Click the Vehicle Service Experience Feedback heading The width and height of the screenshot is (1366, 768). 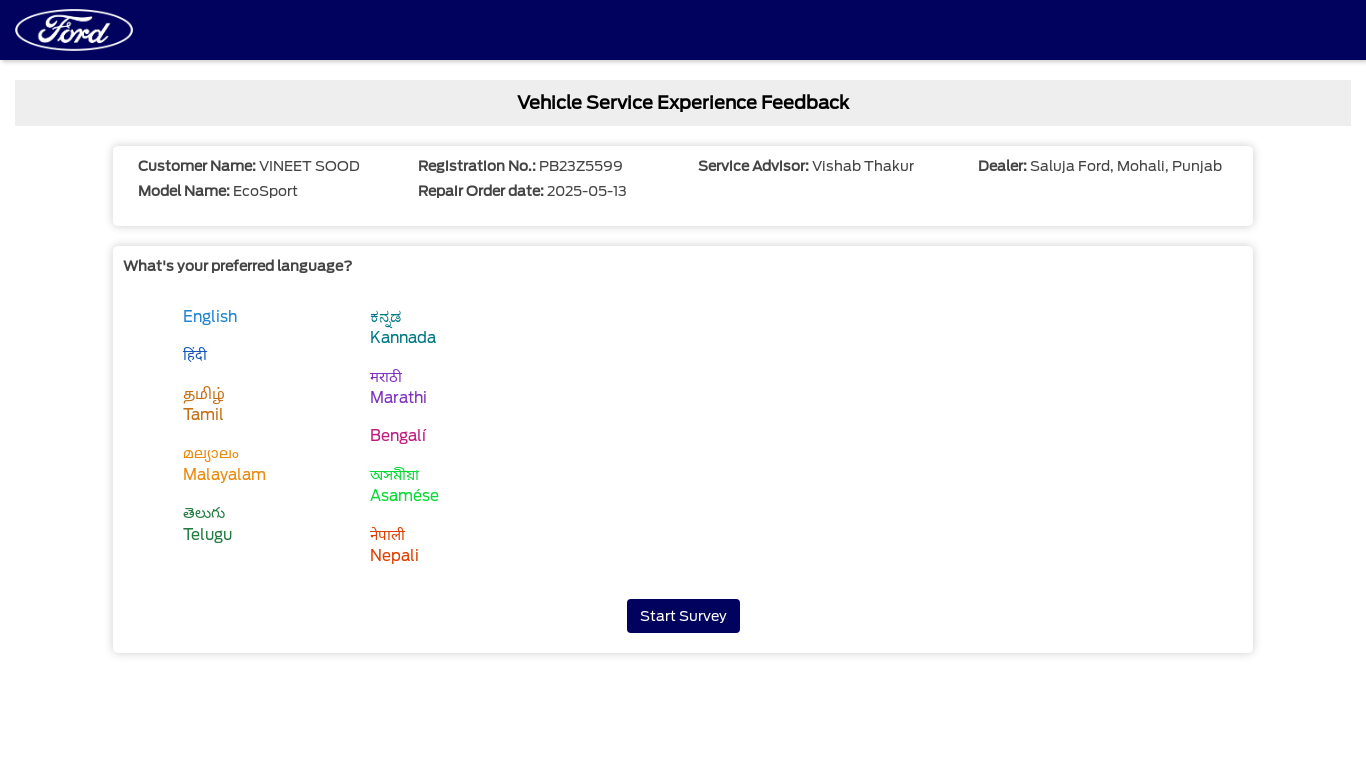(683, 102)
